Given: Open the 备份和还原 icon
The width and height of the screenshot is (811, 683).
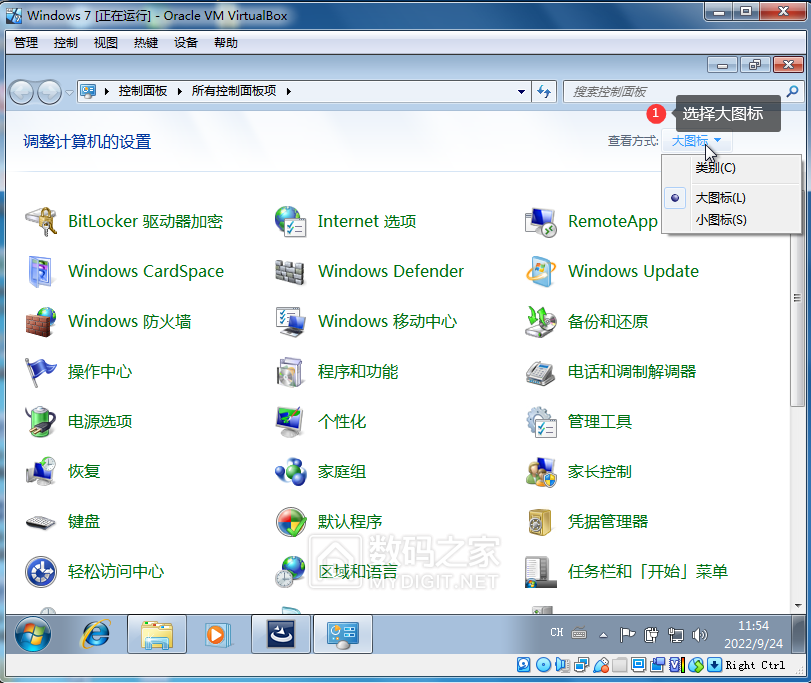Looking at the screenshot, I should click(x=540, y=322).
